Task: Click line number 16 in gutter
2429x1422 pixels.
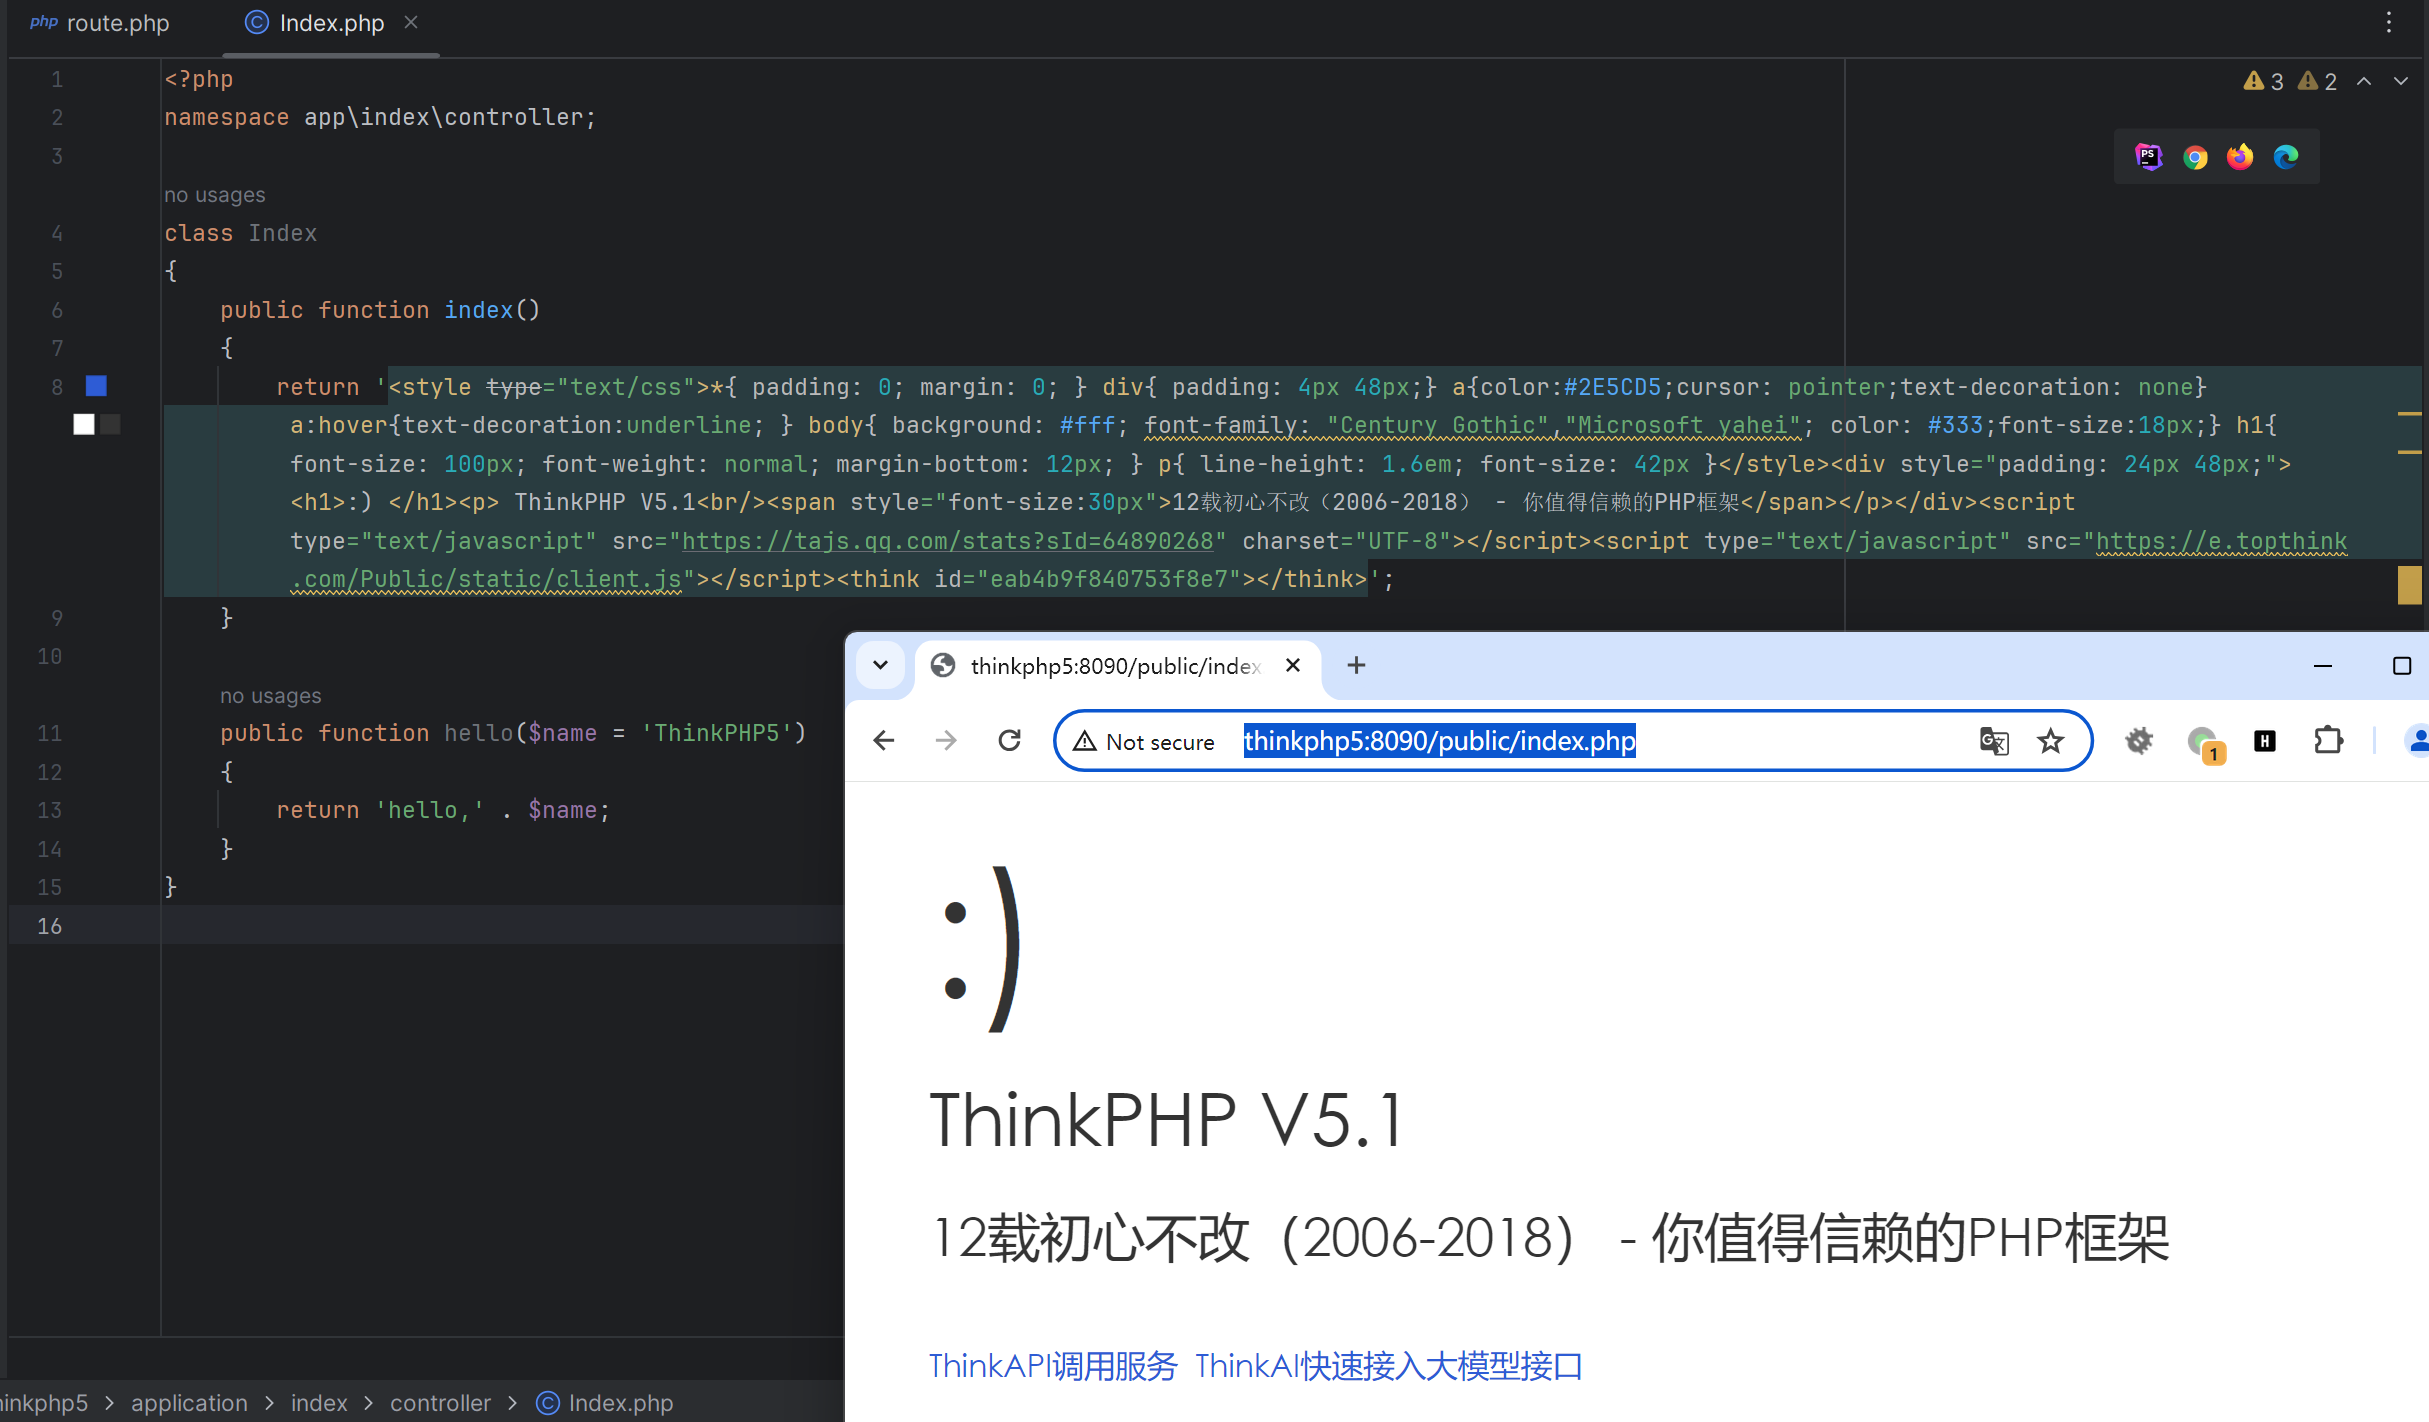Action: (49, 926)
